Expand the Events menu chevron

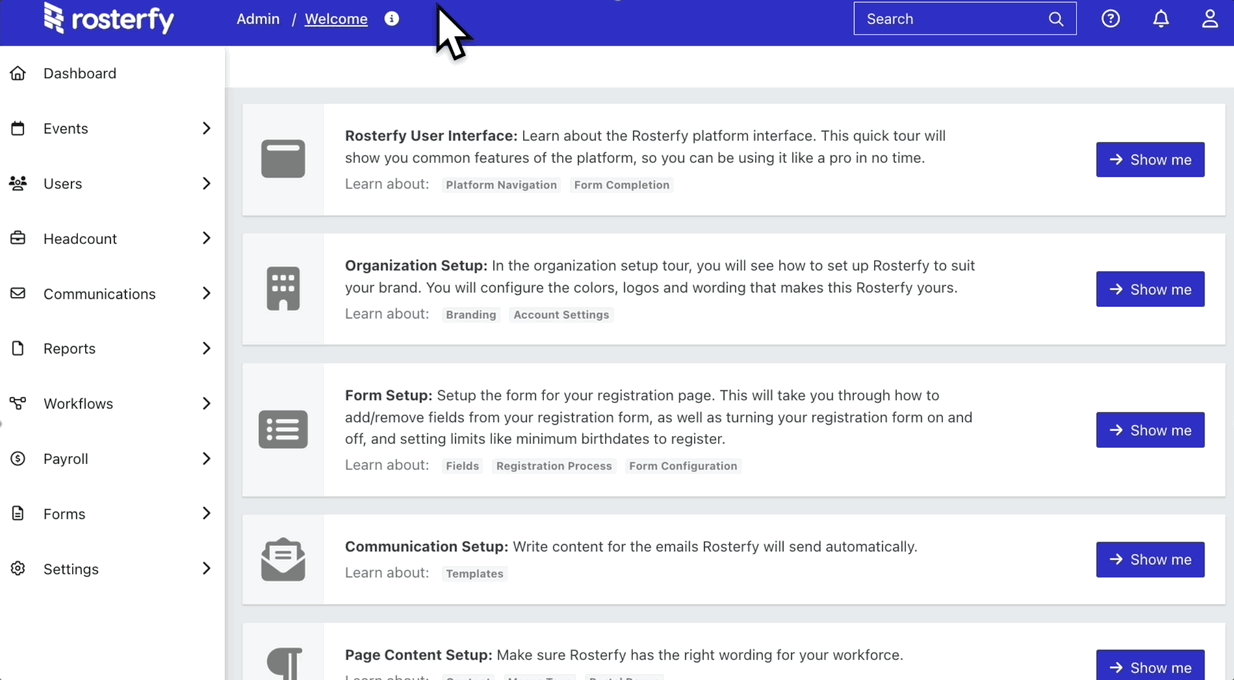click(206, 128)
